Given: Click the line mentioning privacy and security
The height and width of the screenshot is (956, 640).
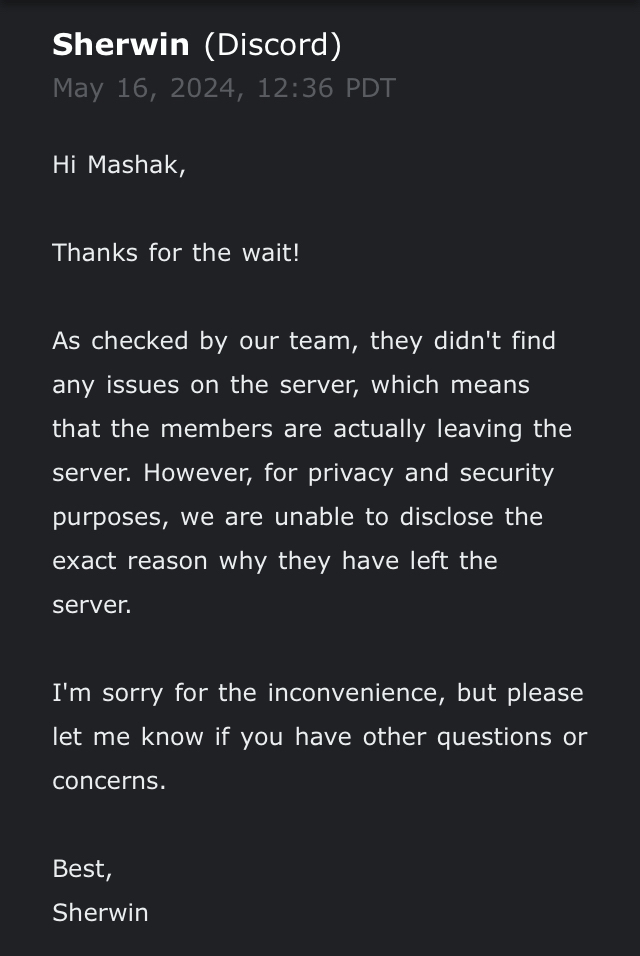Looking at the screenshot, I should click(x=303, y=473).
